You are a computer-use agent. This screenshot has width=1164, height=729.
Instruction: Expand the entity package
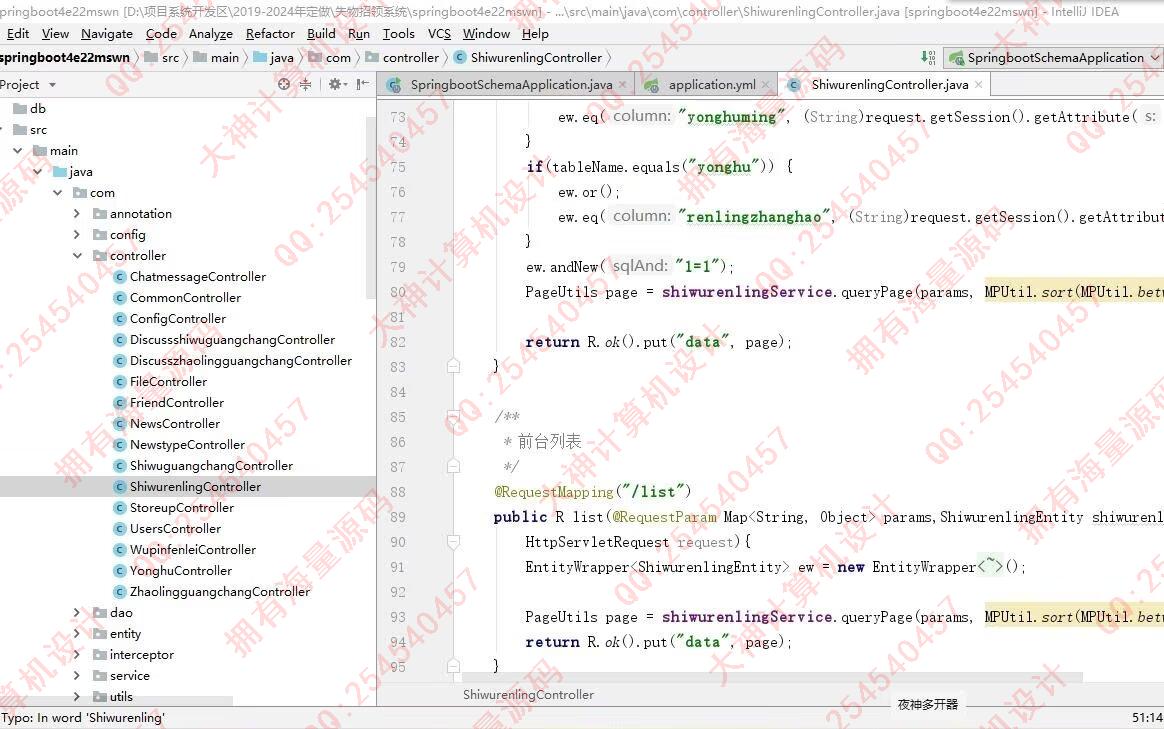(x=76, y=634)
